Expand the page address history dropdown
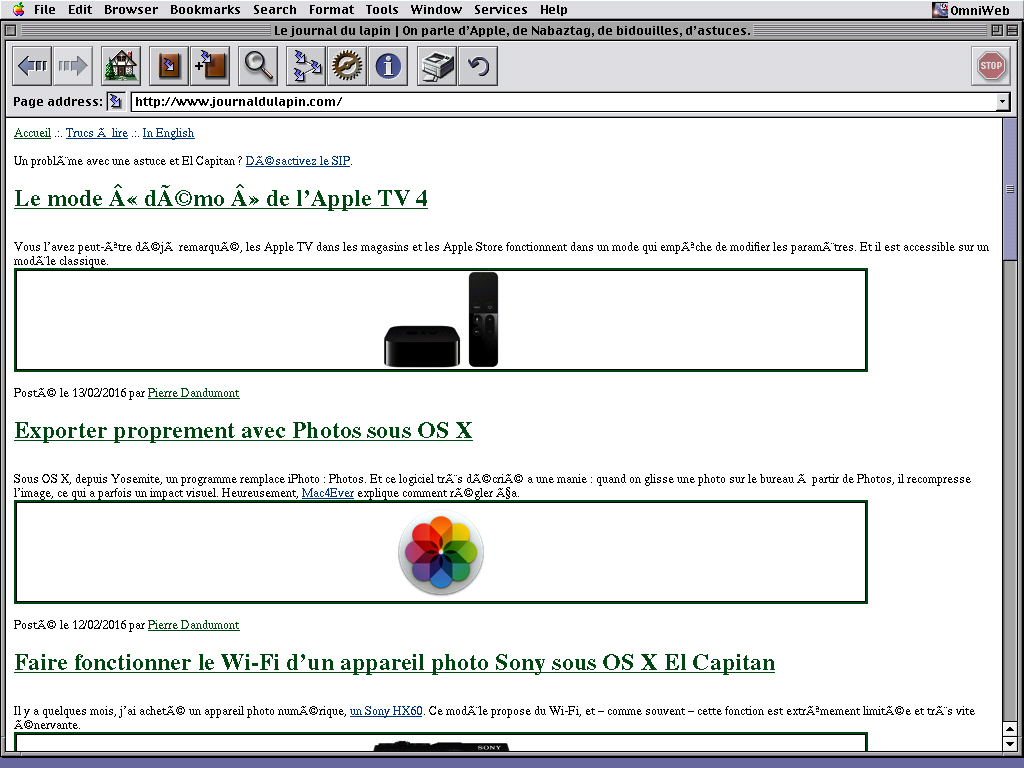 pyautogui.click(x=1002, y=101)
